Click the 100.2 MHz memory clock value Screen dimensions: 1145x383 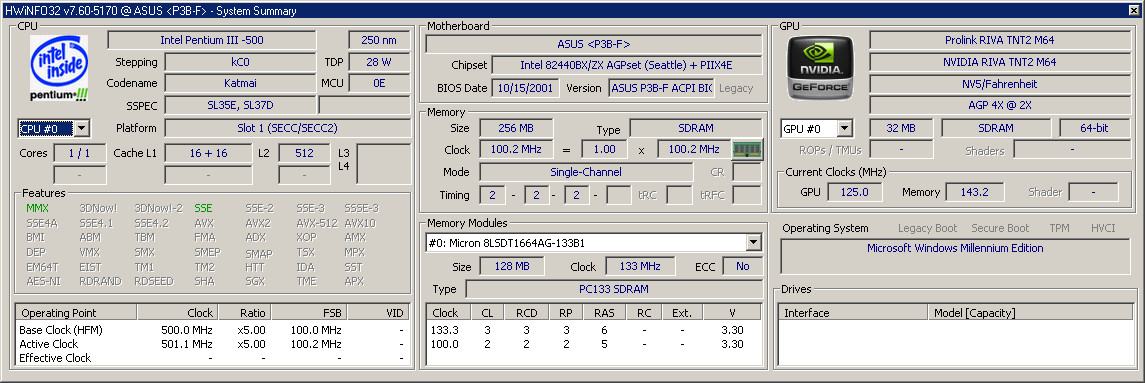(516, 149)
